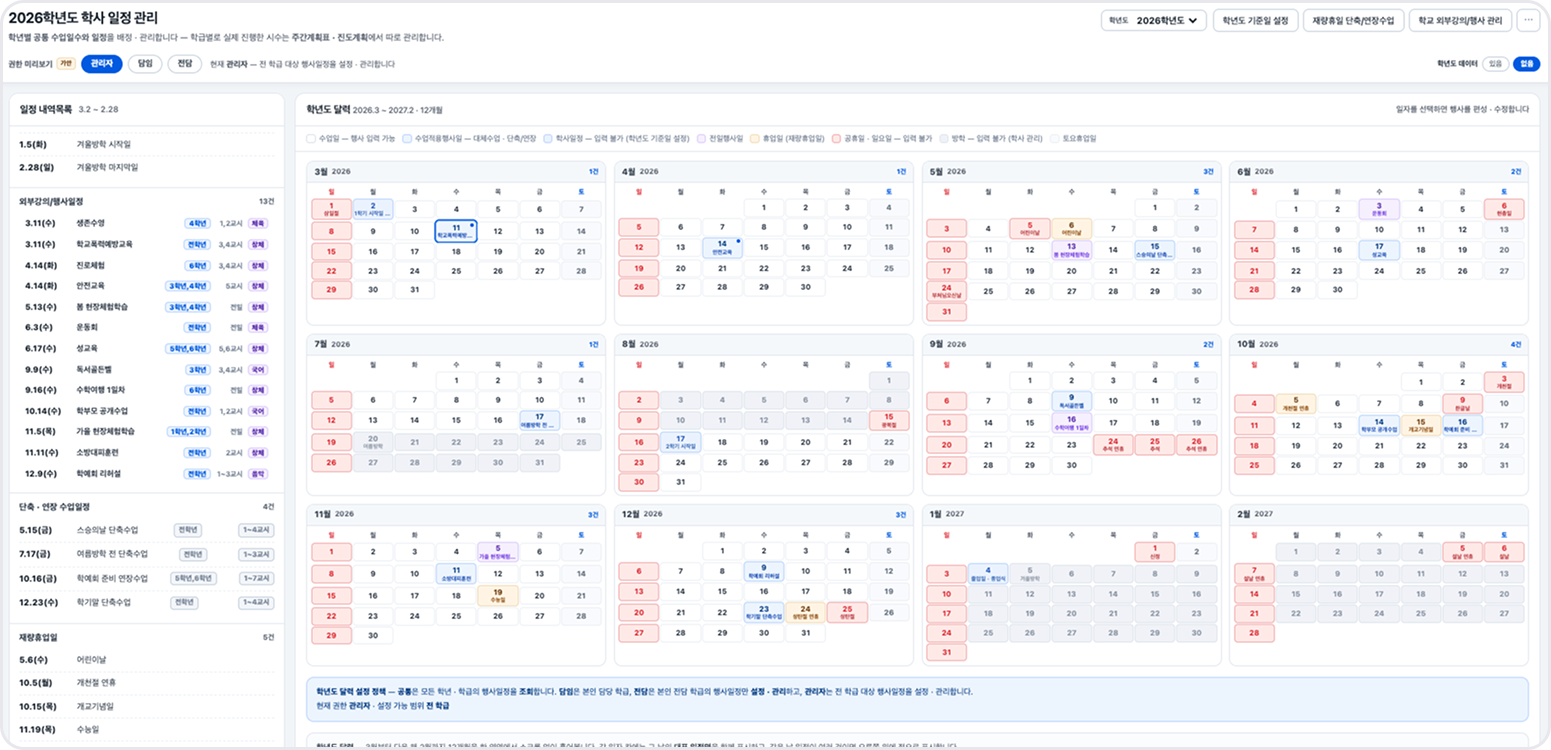The image size is (1551, 750).
Task: Select June 3 운동회 calendar date
Action: point(1378,209)
